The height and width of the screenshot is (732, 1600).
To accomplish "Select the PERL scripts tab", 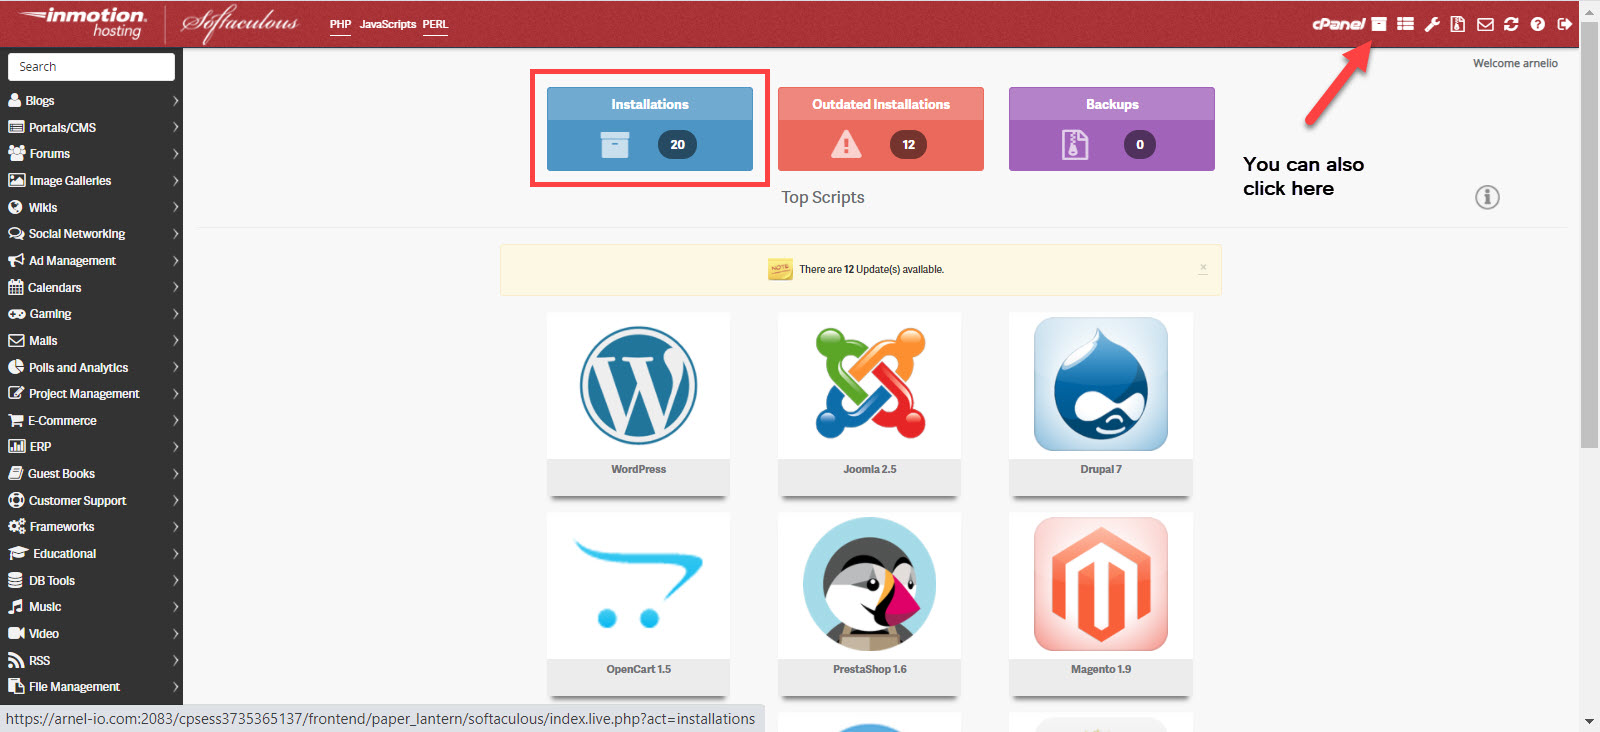I will (435, 24).
